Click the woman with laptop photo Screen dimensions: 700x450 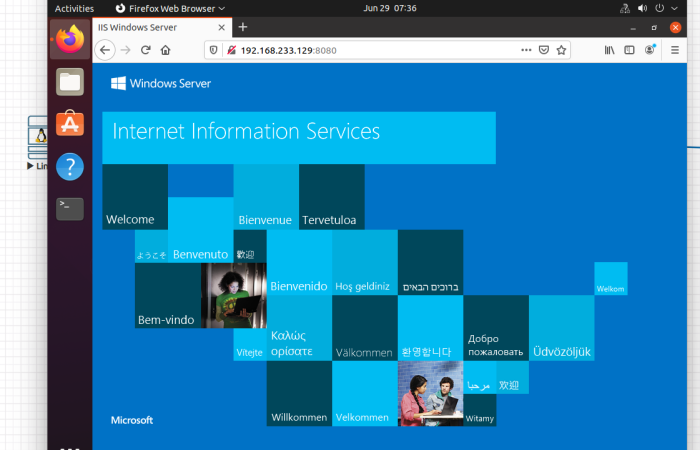pyautogui.click(x=233, y=296)
